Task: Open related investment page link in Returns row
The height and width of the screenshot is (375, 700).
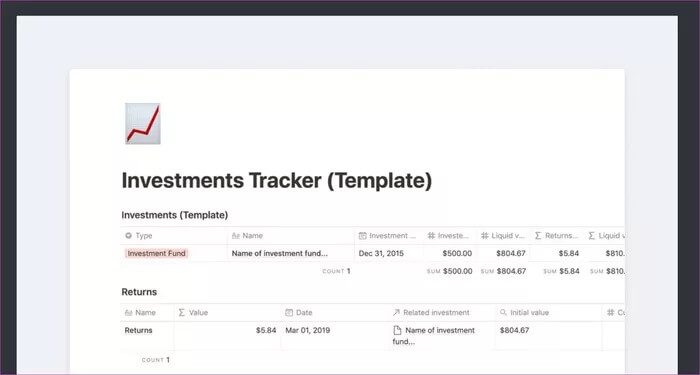Action: point(433,336)
